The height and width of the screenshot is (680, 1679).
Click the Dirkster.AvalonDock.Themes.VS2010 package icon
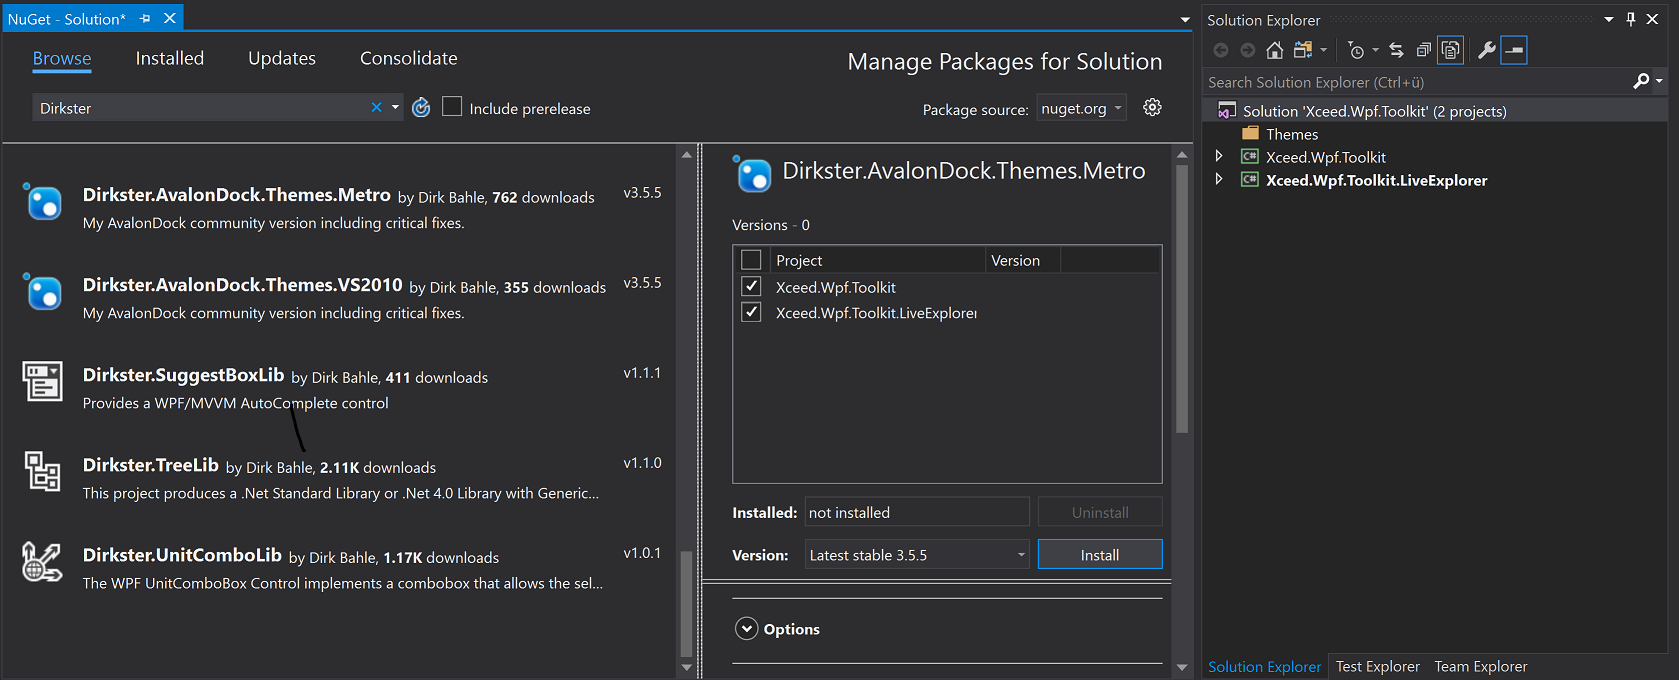(x=42, y=292)
